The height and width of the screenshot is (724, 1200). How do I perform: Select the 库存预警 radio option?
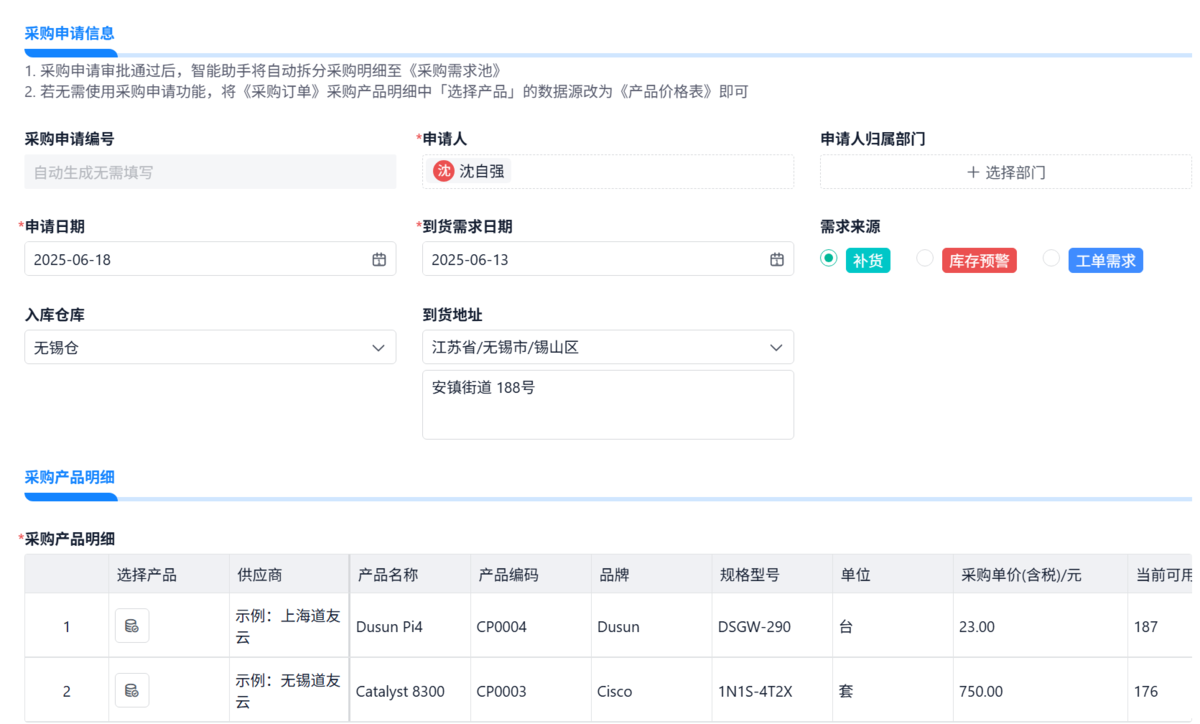(x=925, y=259)
